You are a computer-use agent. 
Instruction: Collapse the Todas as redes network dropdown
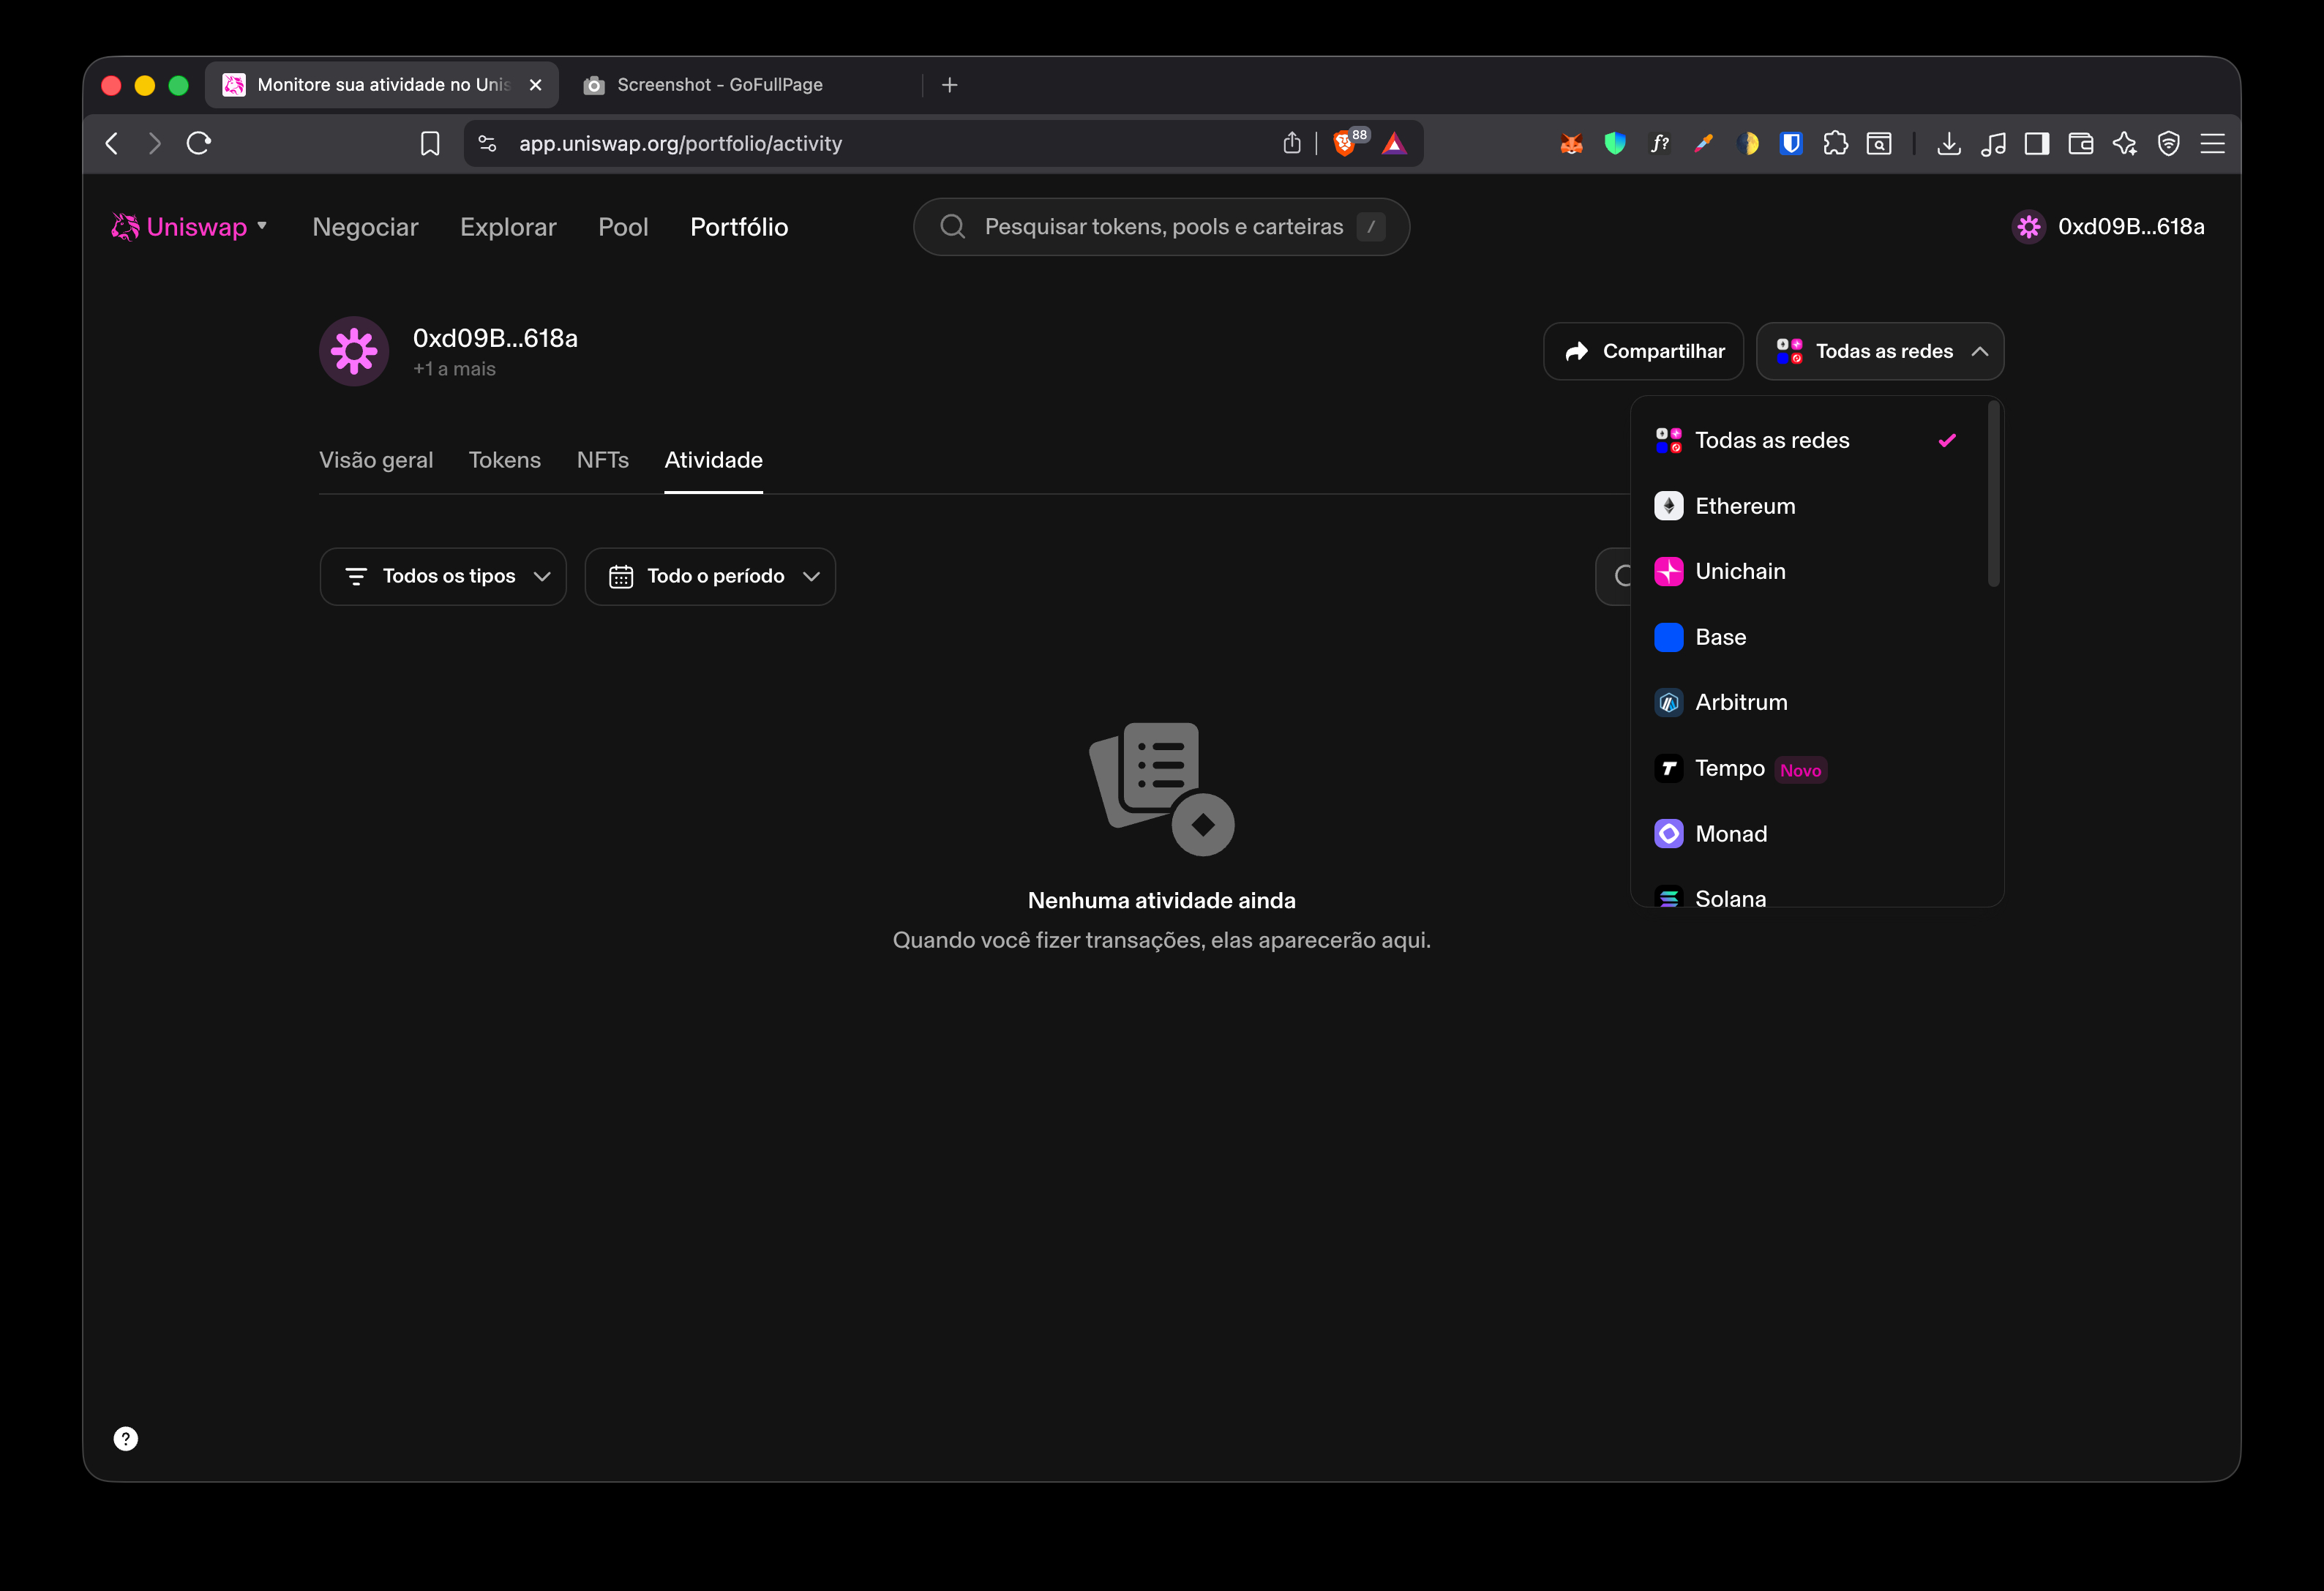pos(1880,351)
